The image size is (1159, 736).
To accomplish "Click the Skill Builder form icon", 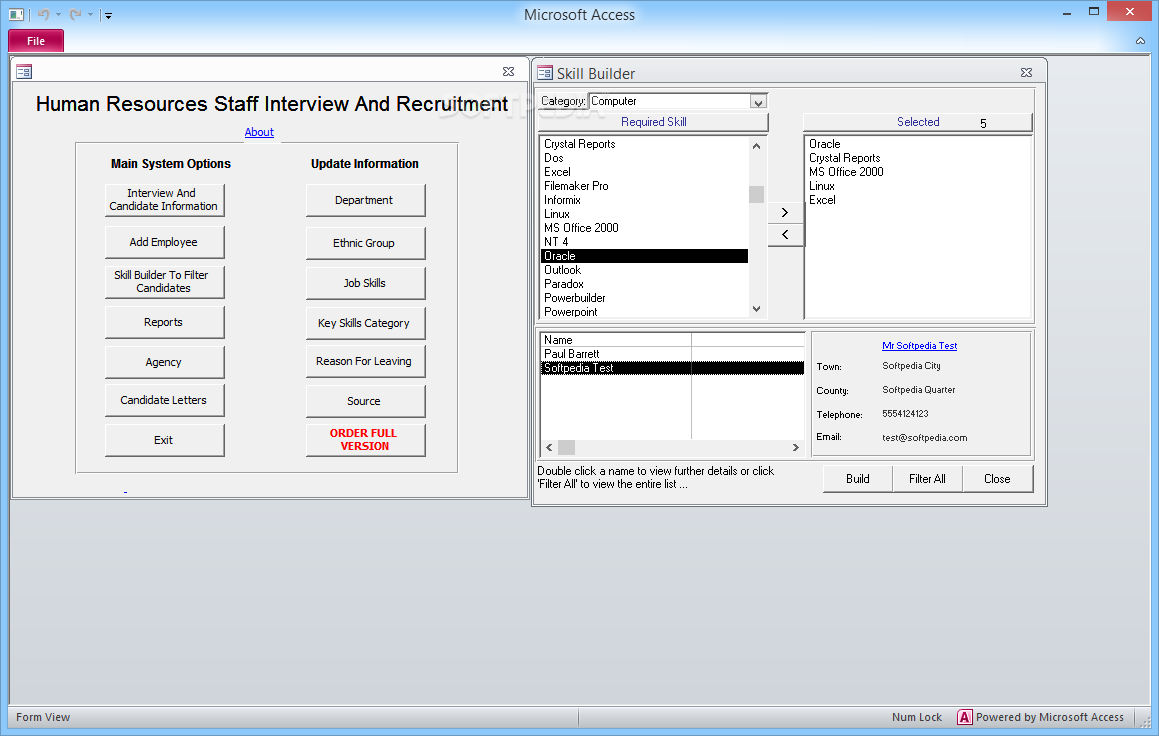I will click(545, 72).
